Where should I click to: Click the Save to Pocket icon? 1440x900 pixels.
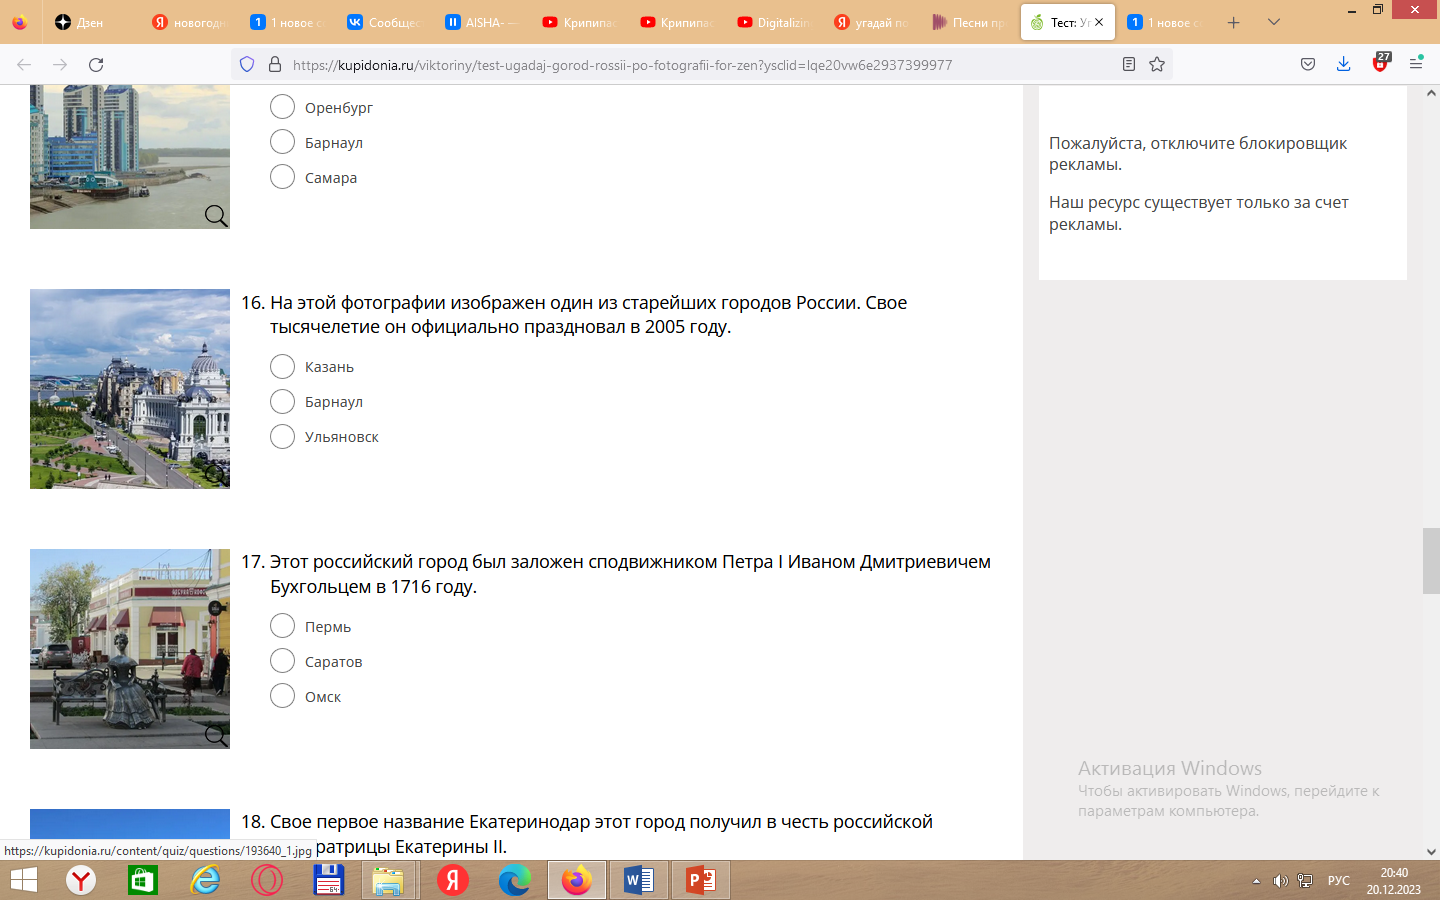pos(1308,65)
